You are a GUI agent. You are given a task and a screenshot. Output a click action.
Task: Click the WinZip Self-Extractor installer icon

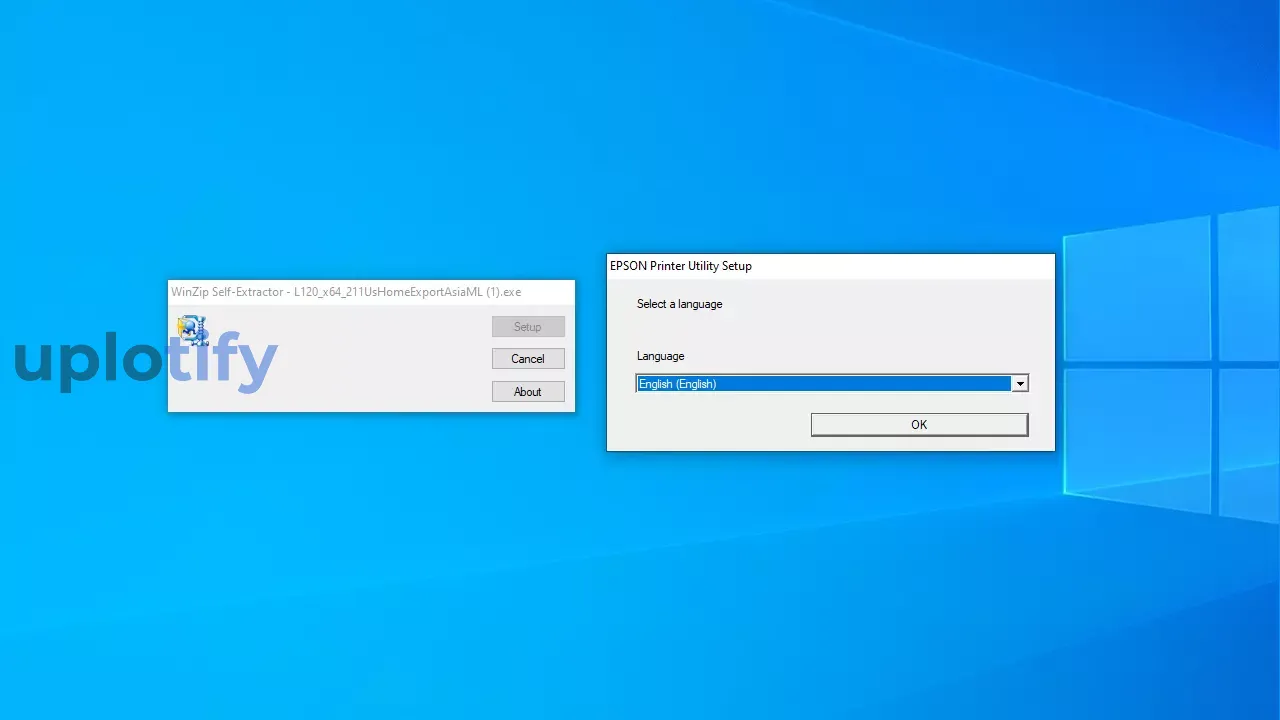[x=192, y=330]
